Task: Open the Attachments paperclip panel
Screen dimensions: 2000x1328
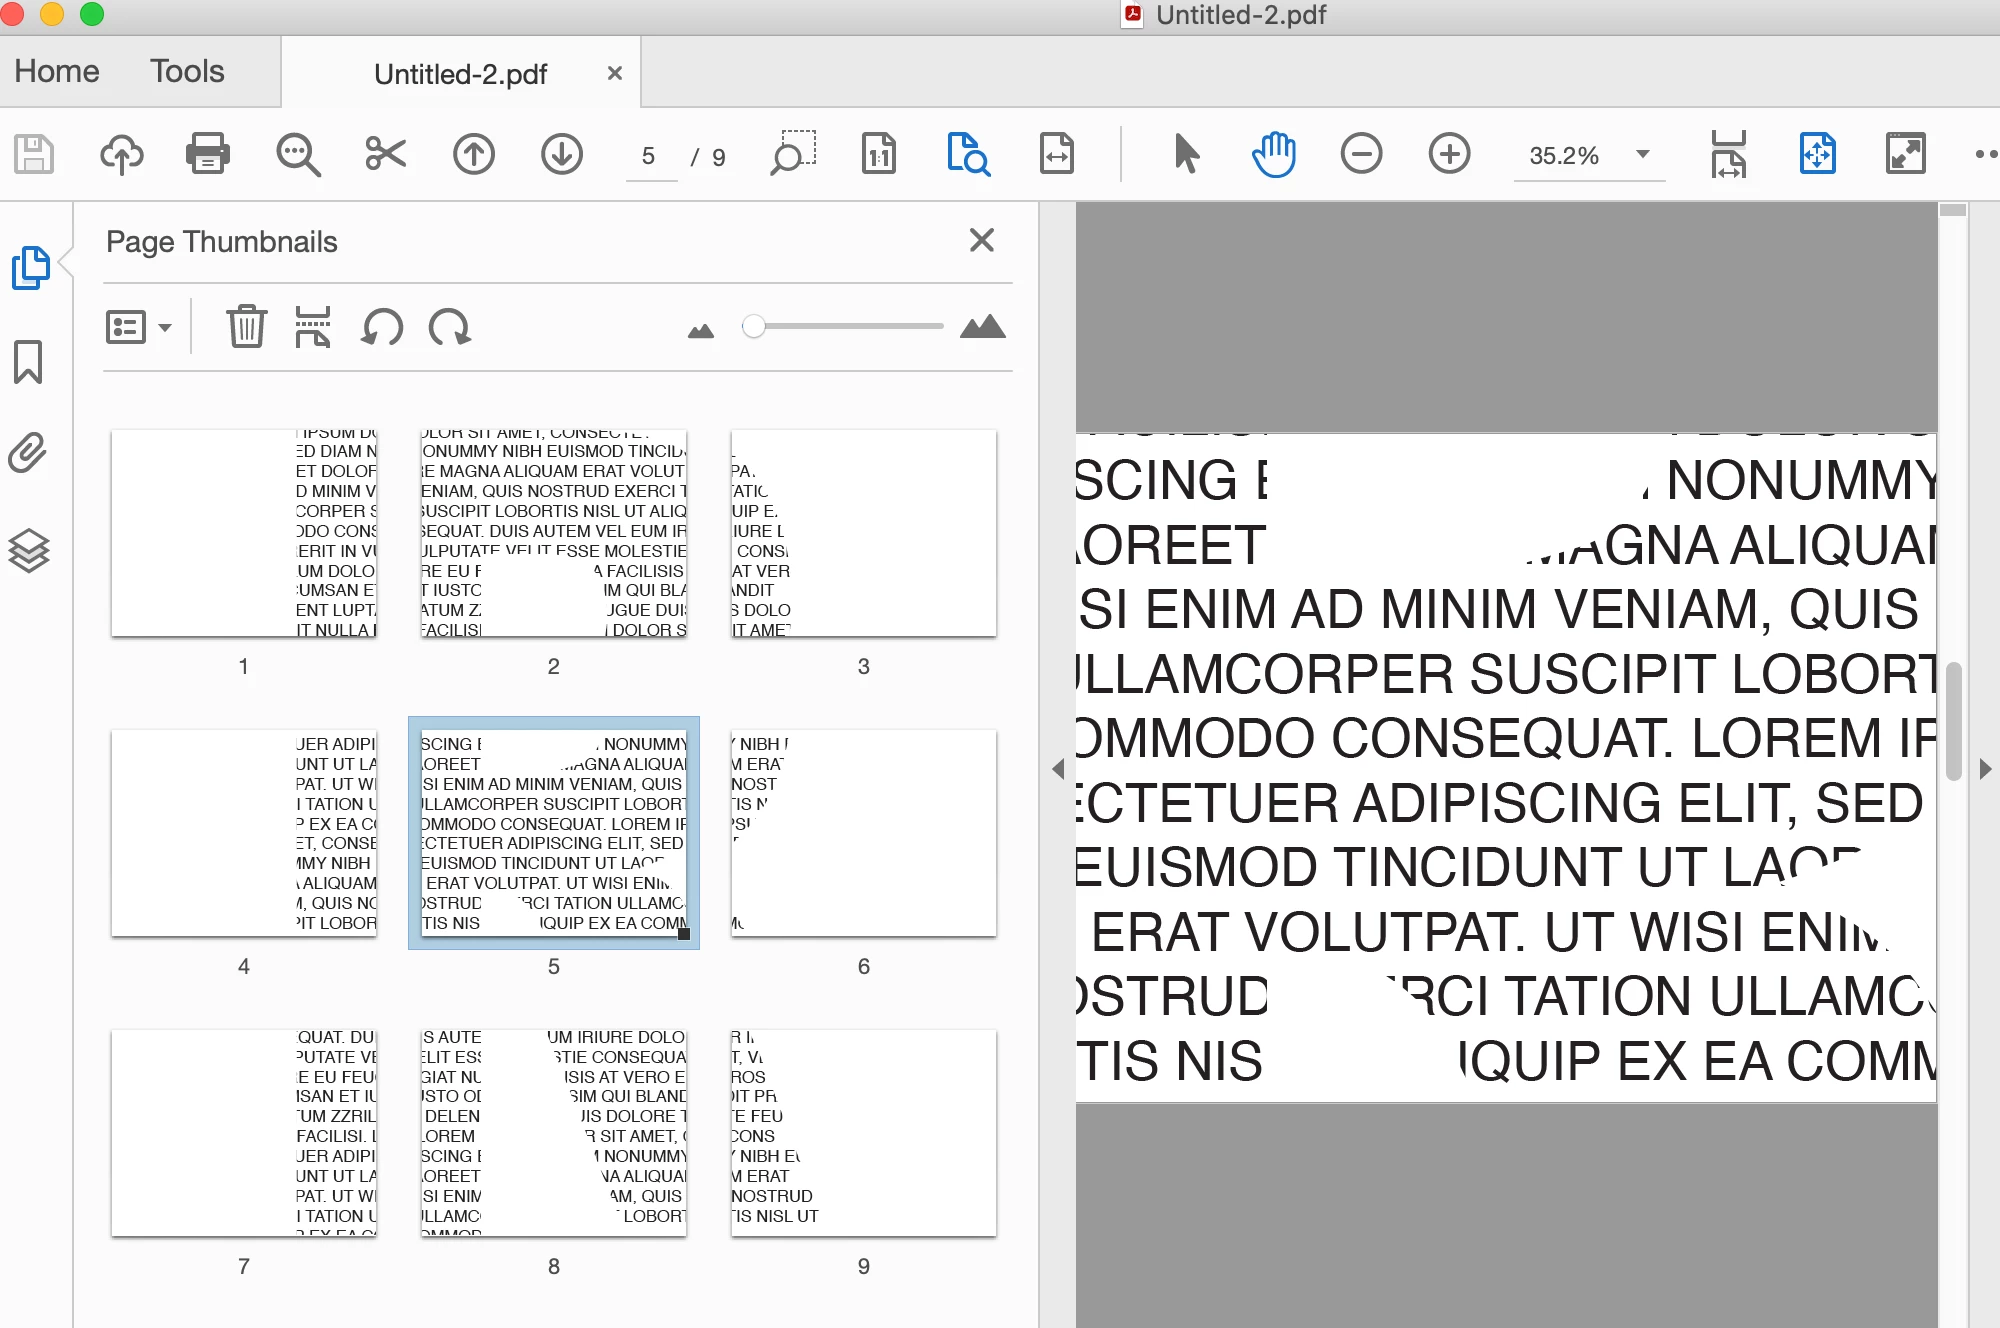Action: (x=28, y=453)
